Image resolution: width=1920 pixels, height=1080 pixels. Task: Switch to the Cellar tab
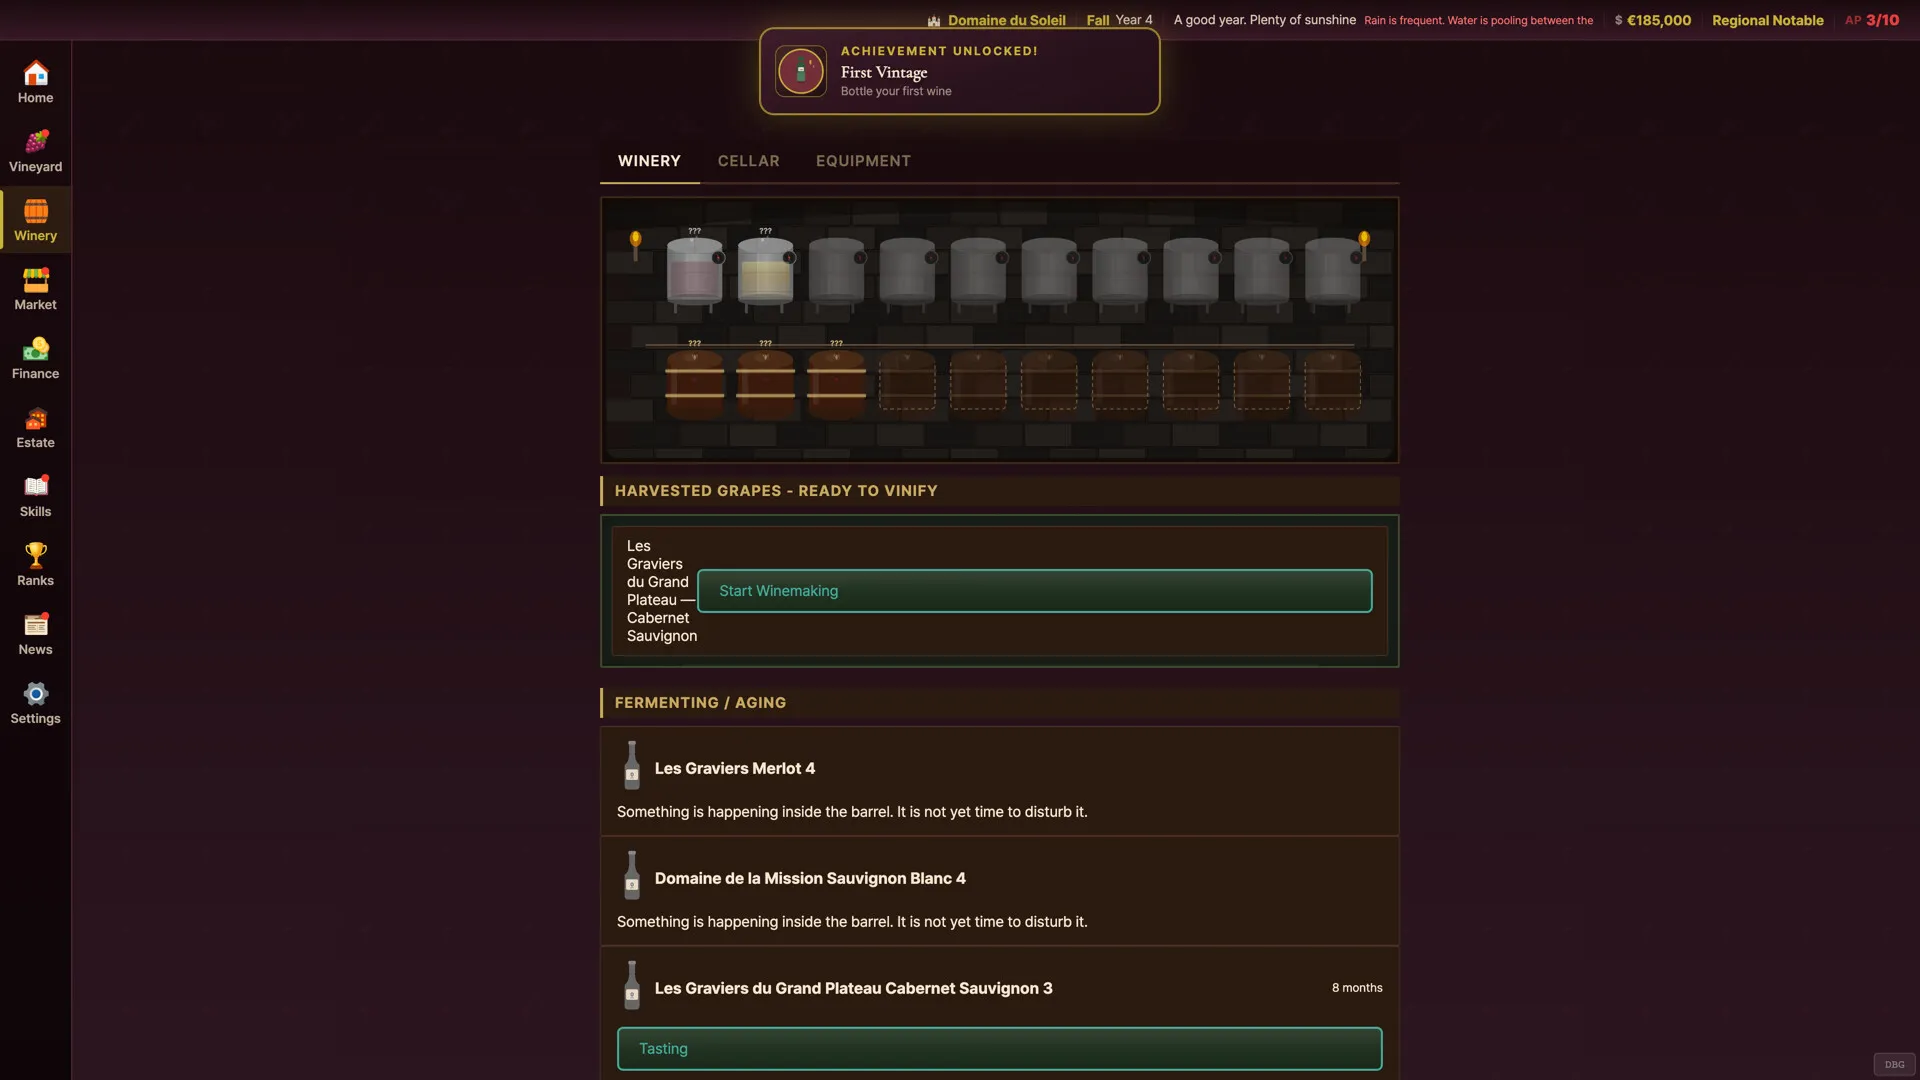pyautogui.click(x=748, y=161)
